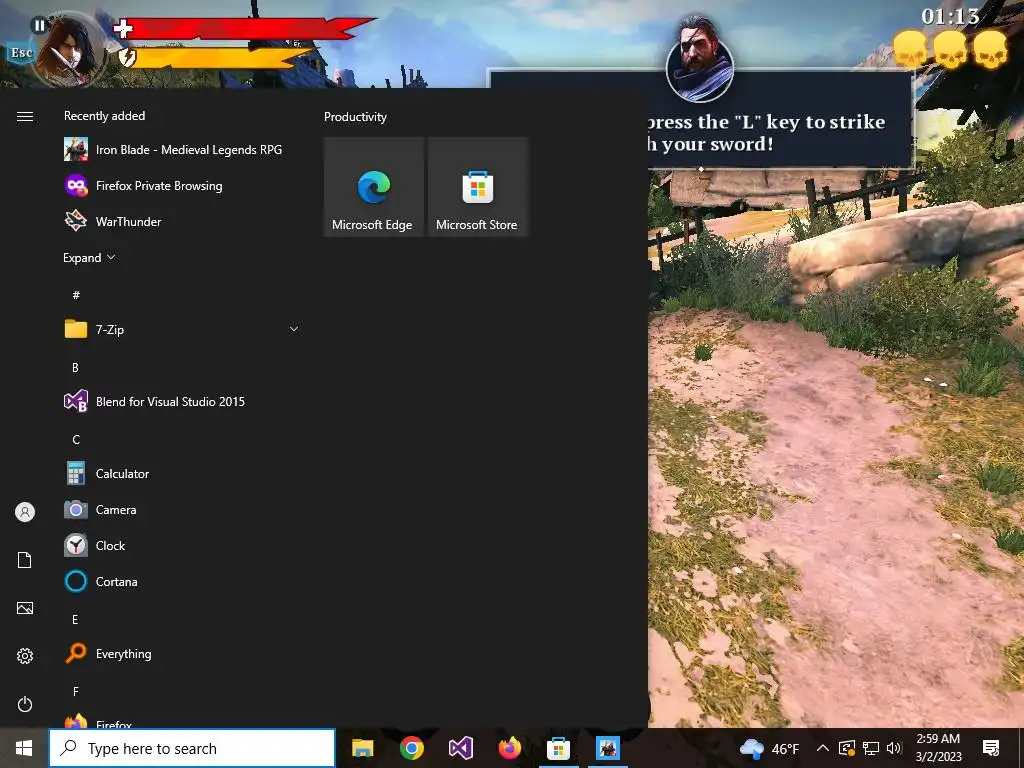This screenshot has width=1024, height=768.
Task: Click the Esc button in game
Action: 22,53
